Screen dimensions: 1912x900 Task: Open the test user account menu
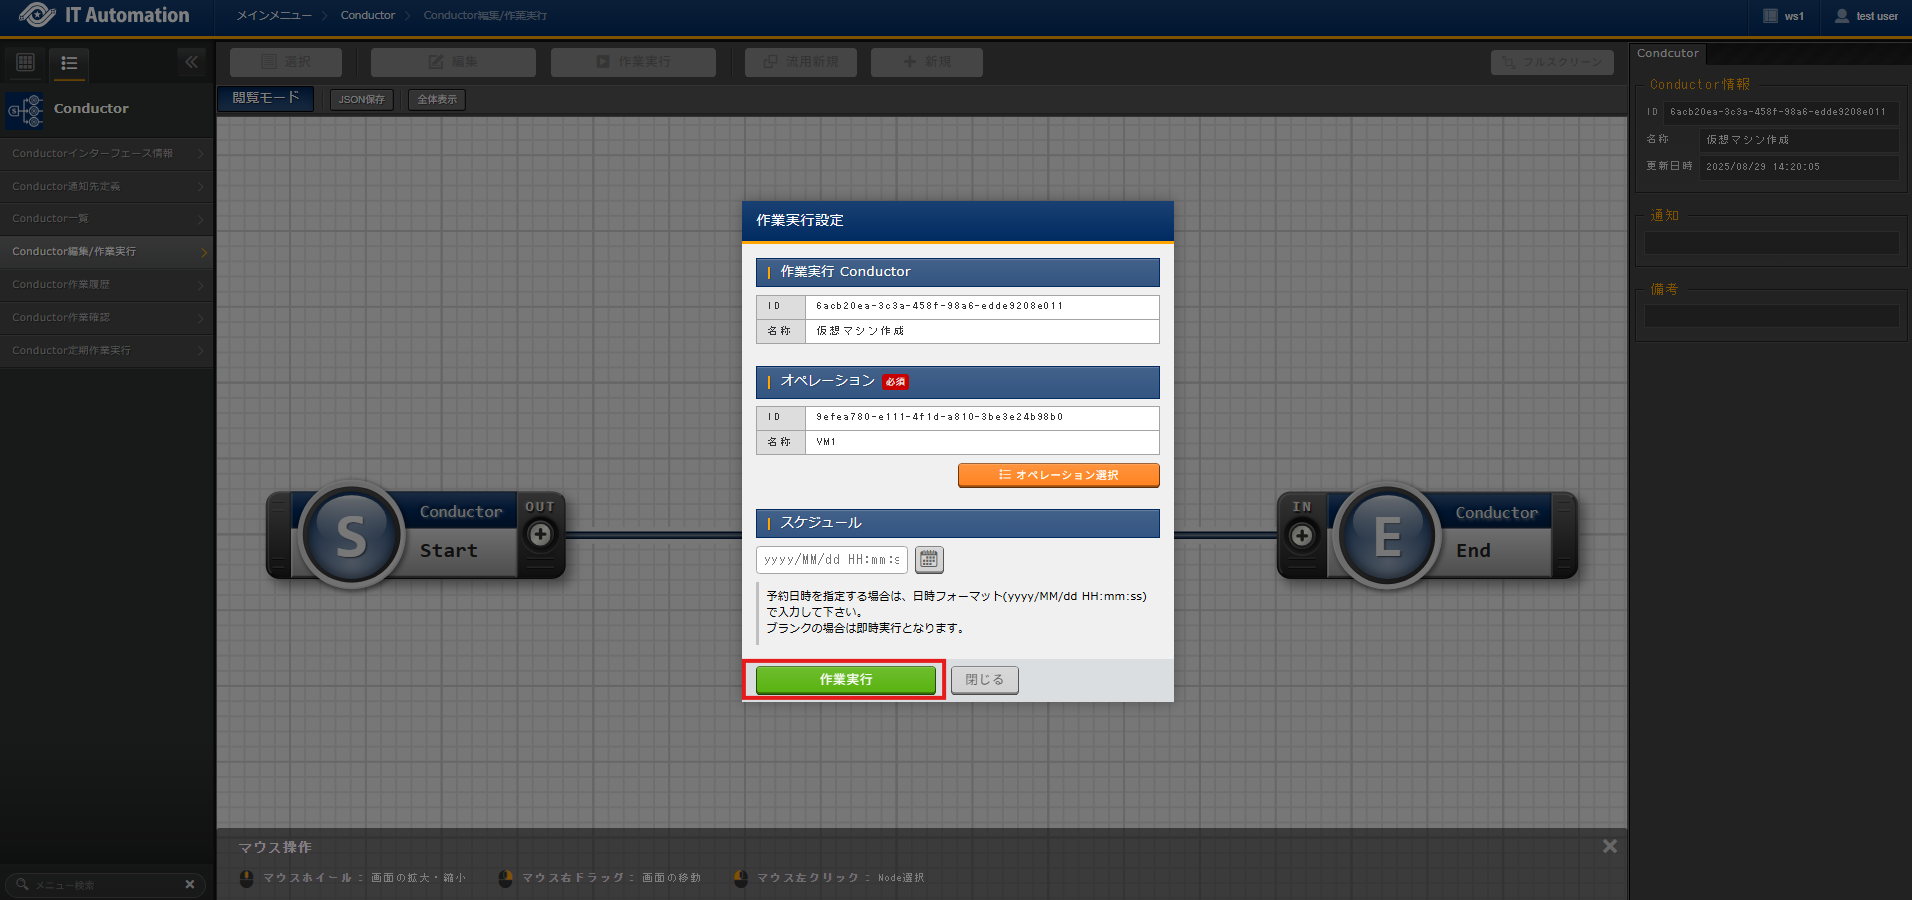(1866, 16)
